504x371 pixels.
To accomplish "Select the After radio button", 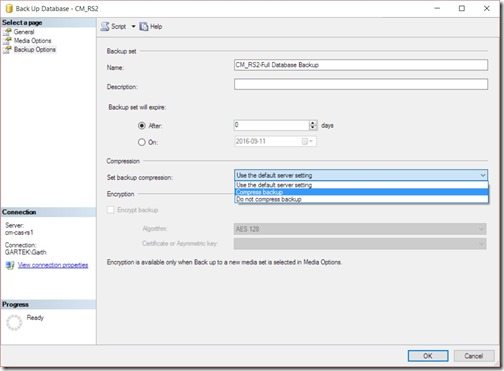I will coord(142,126).
